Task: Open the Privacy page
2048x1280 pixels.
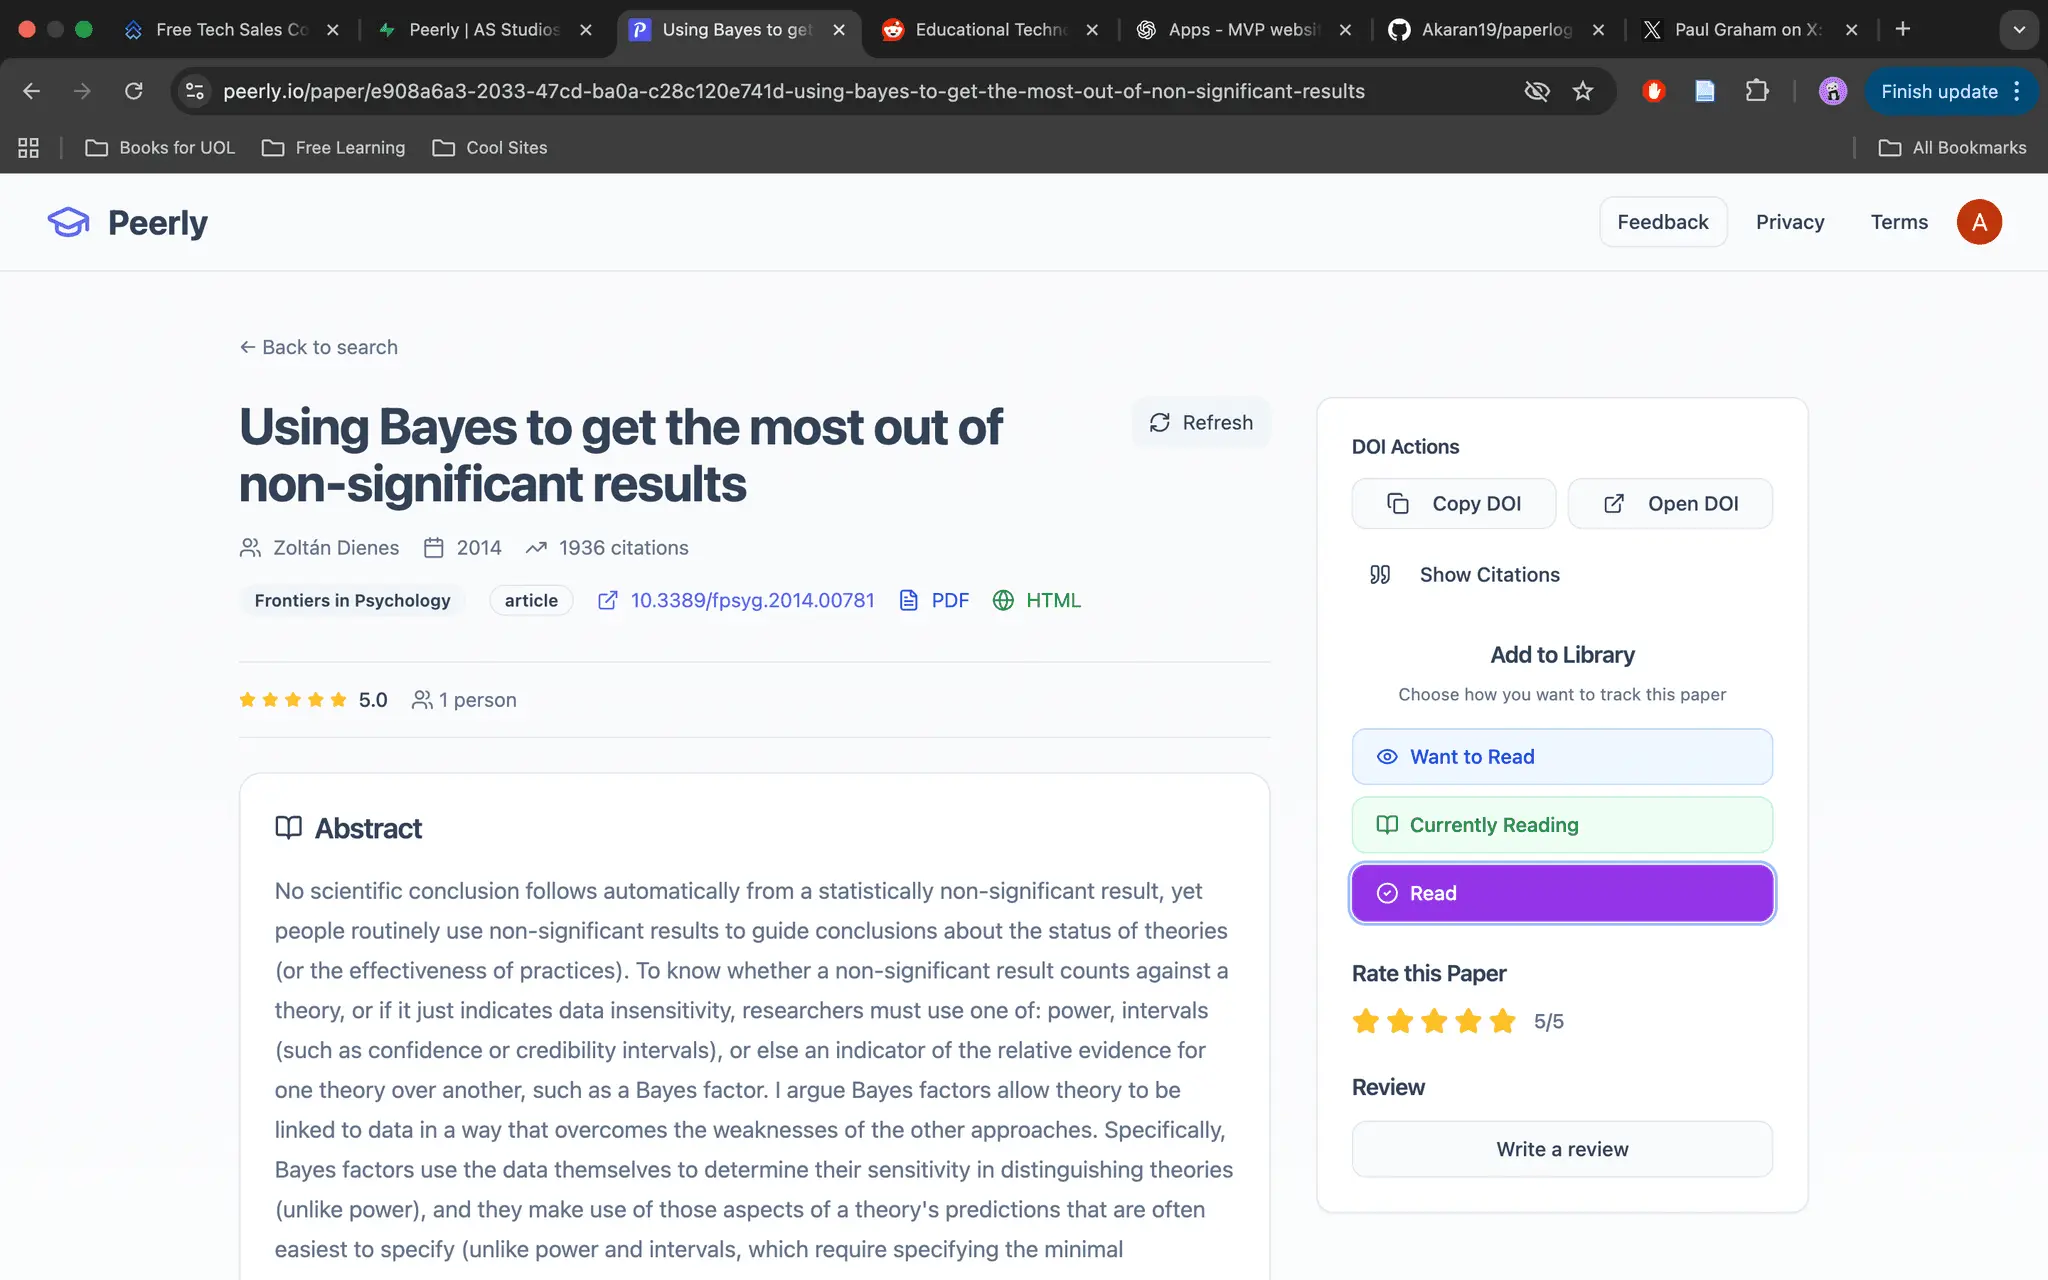Action: [1790, 222]
